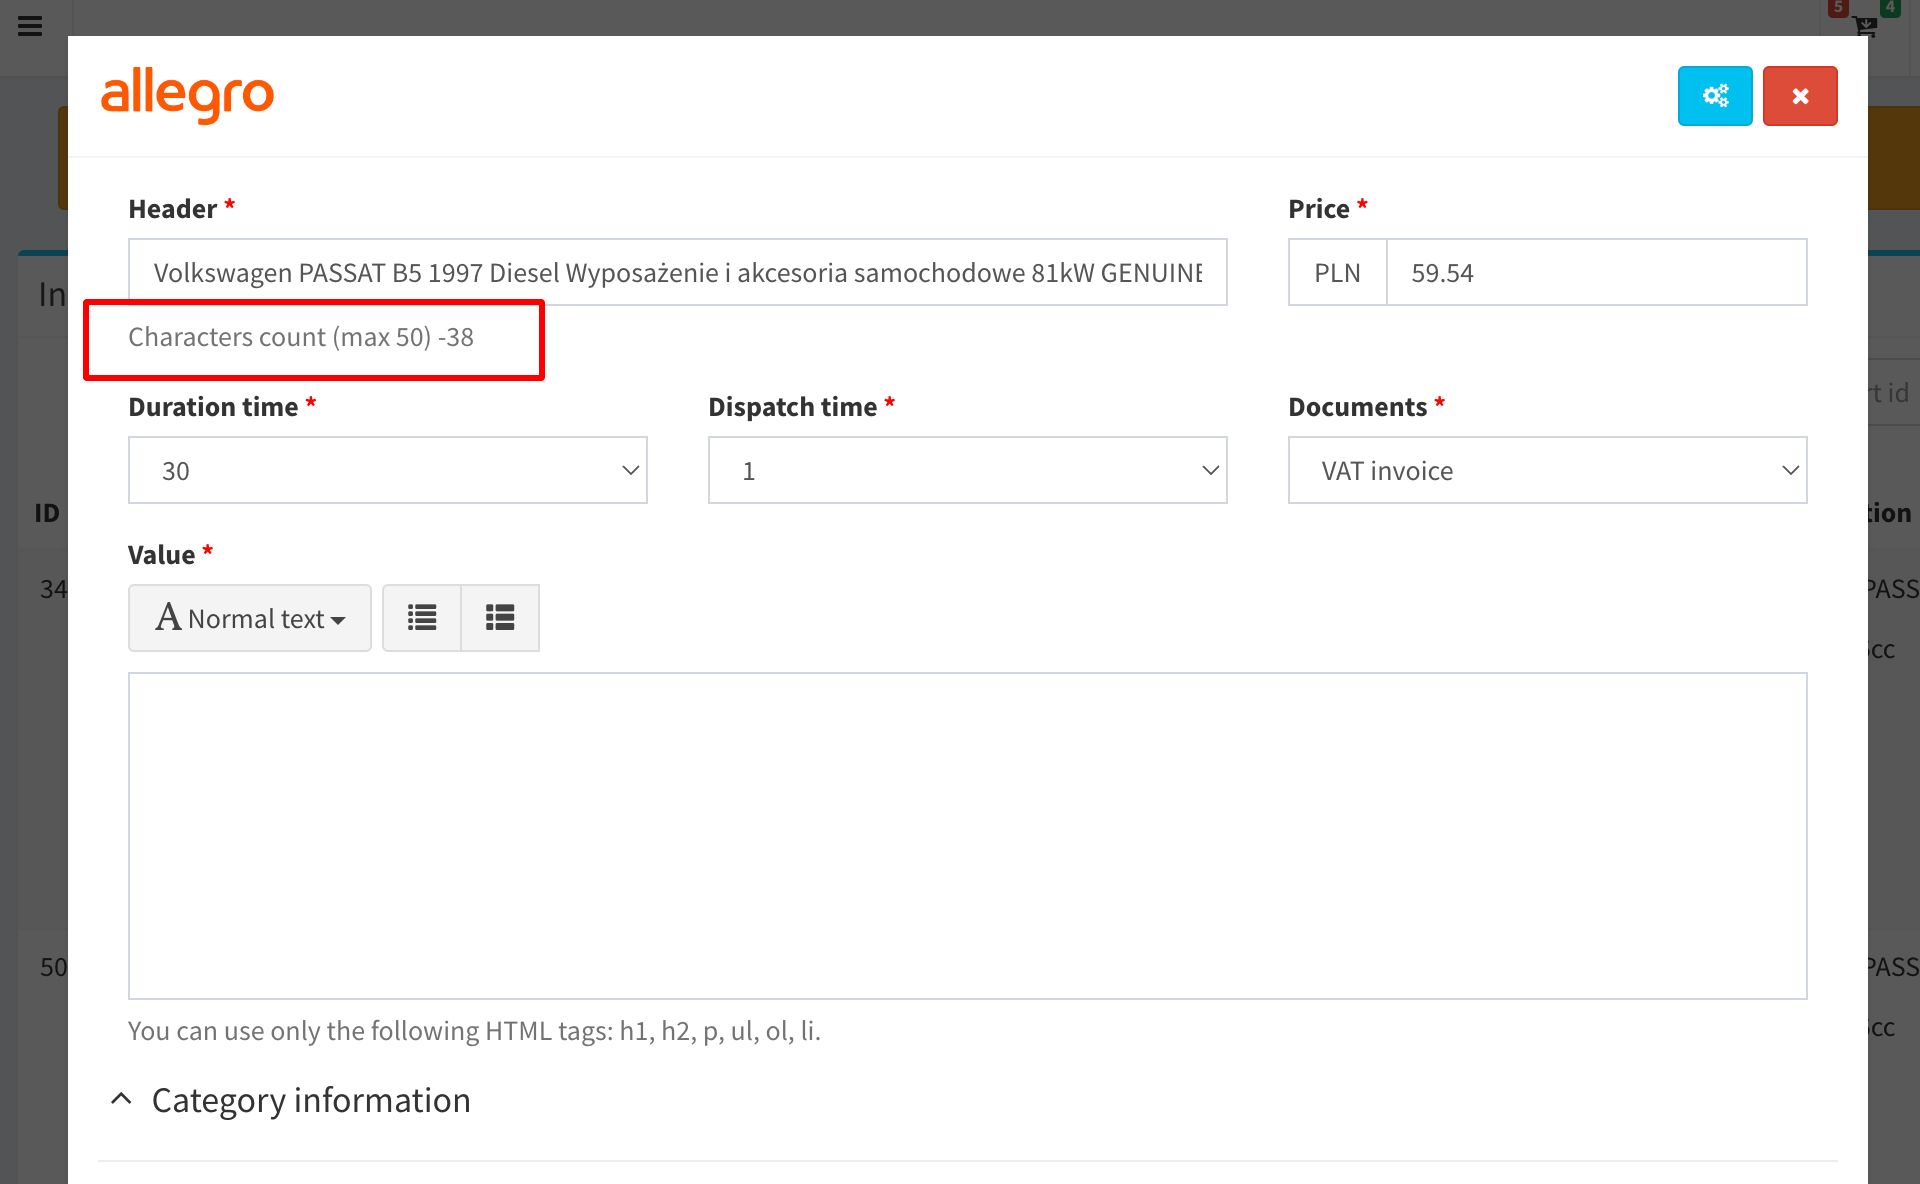
Task: Open the Dispatch time dropdown
Action: pos(967,470)
